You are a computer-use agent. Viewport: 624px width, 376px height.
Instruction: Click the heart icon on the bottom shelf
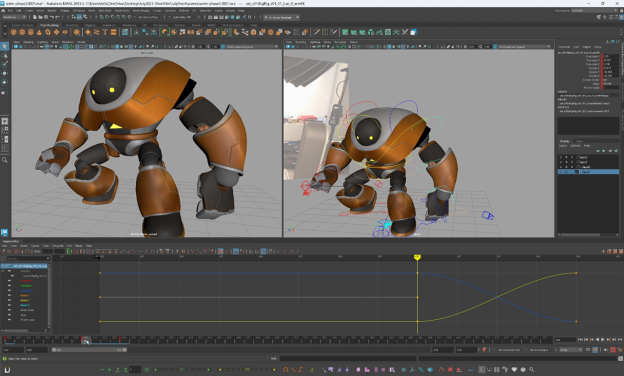point(514,370)
